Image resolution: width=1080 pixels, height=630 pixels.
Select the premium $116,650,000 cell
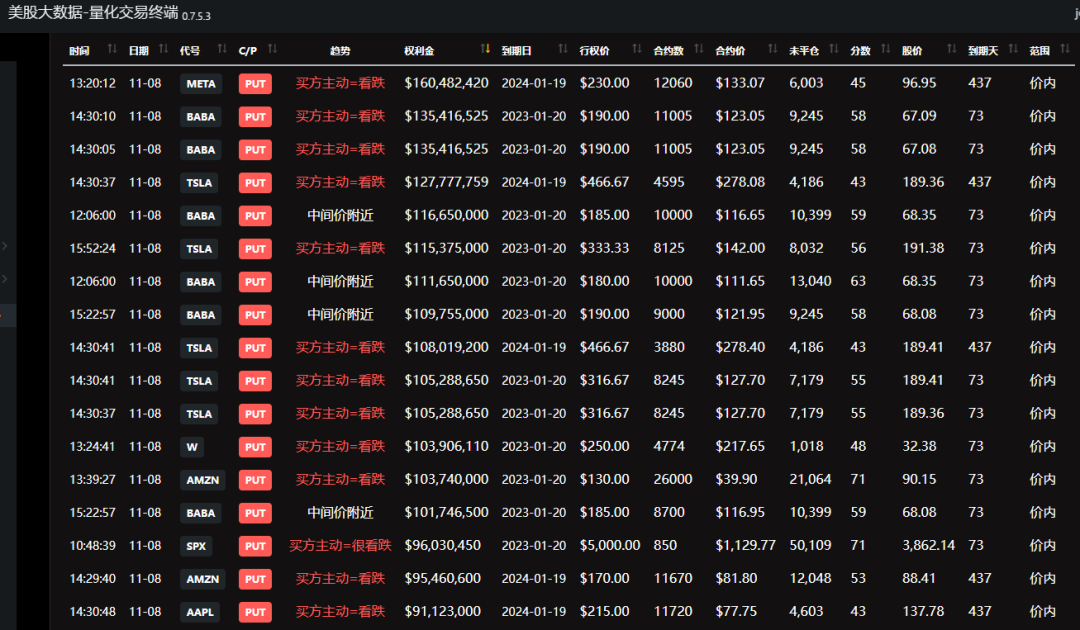point(446,216)
